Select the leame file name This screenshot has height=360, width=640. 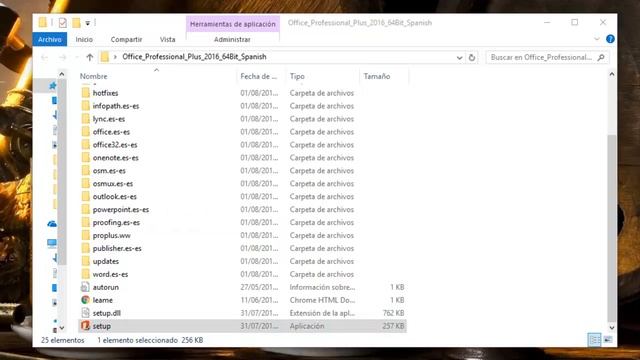pyautogui.click(x=102, y=300)
